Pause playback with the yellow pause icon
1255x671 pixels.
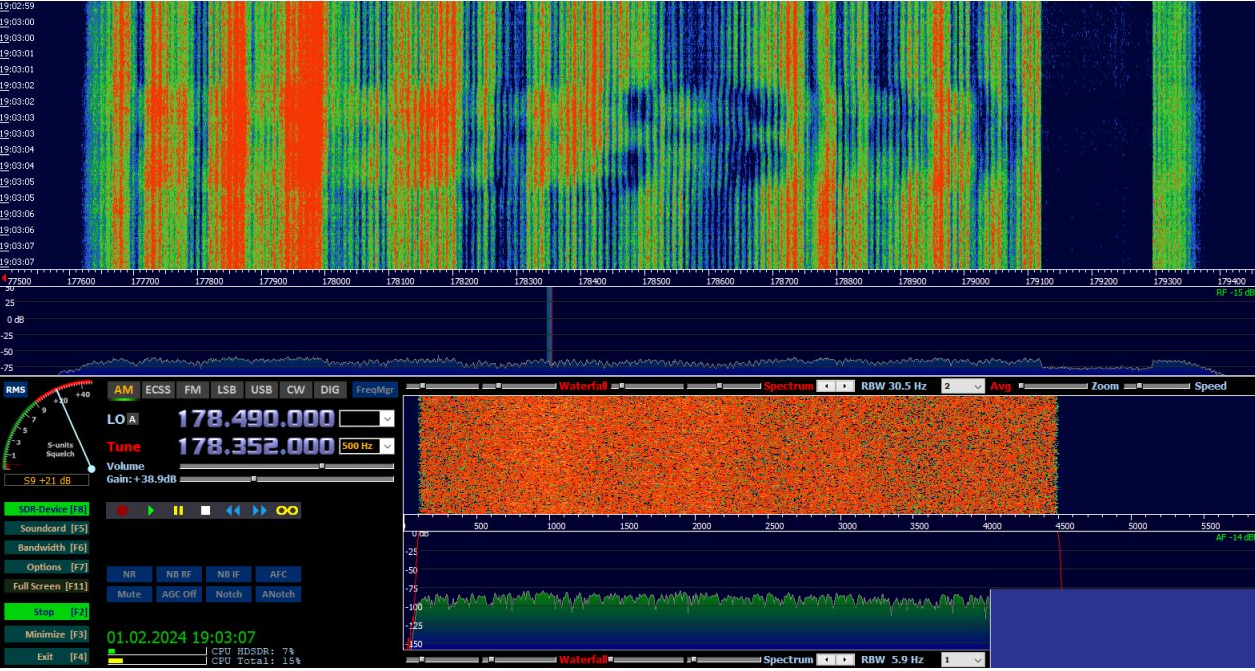coord(178,510)
